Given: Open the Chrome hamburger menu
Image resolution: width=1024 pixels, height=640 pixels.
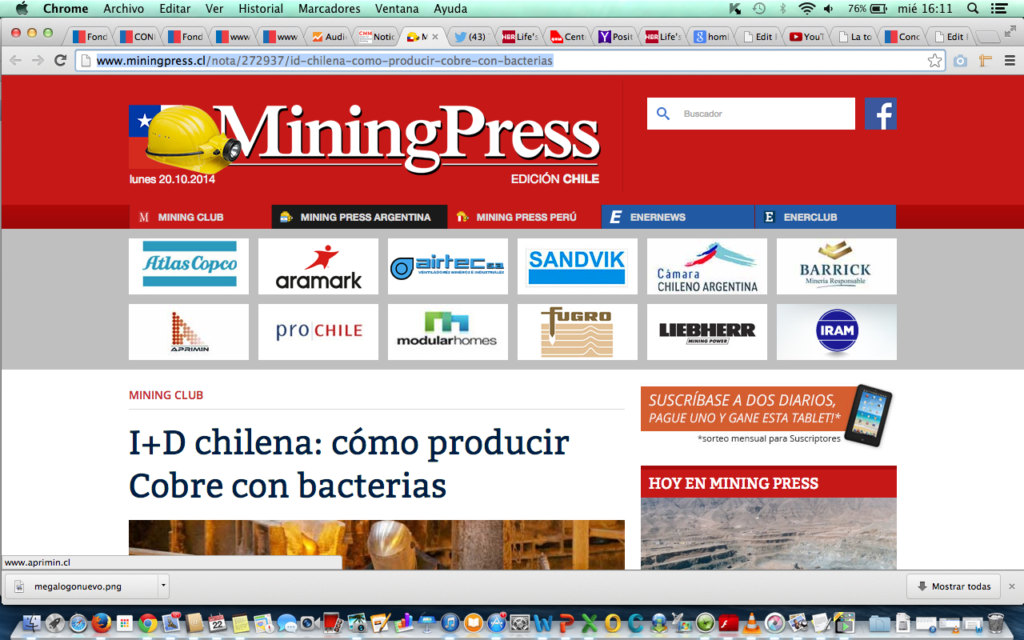Looking at the screenshot, I should click(1009, 61).
